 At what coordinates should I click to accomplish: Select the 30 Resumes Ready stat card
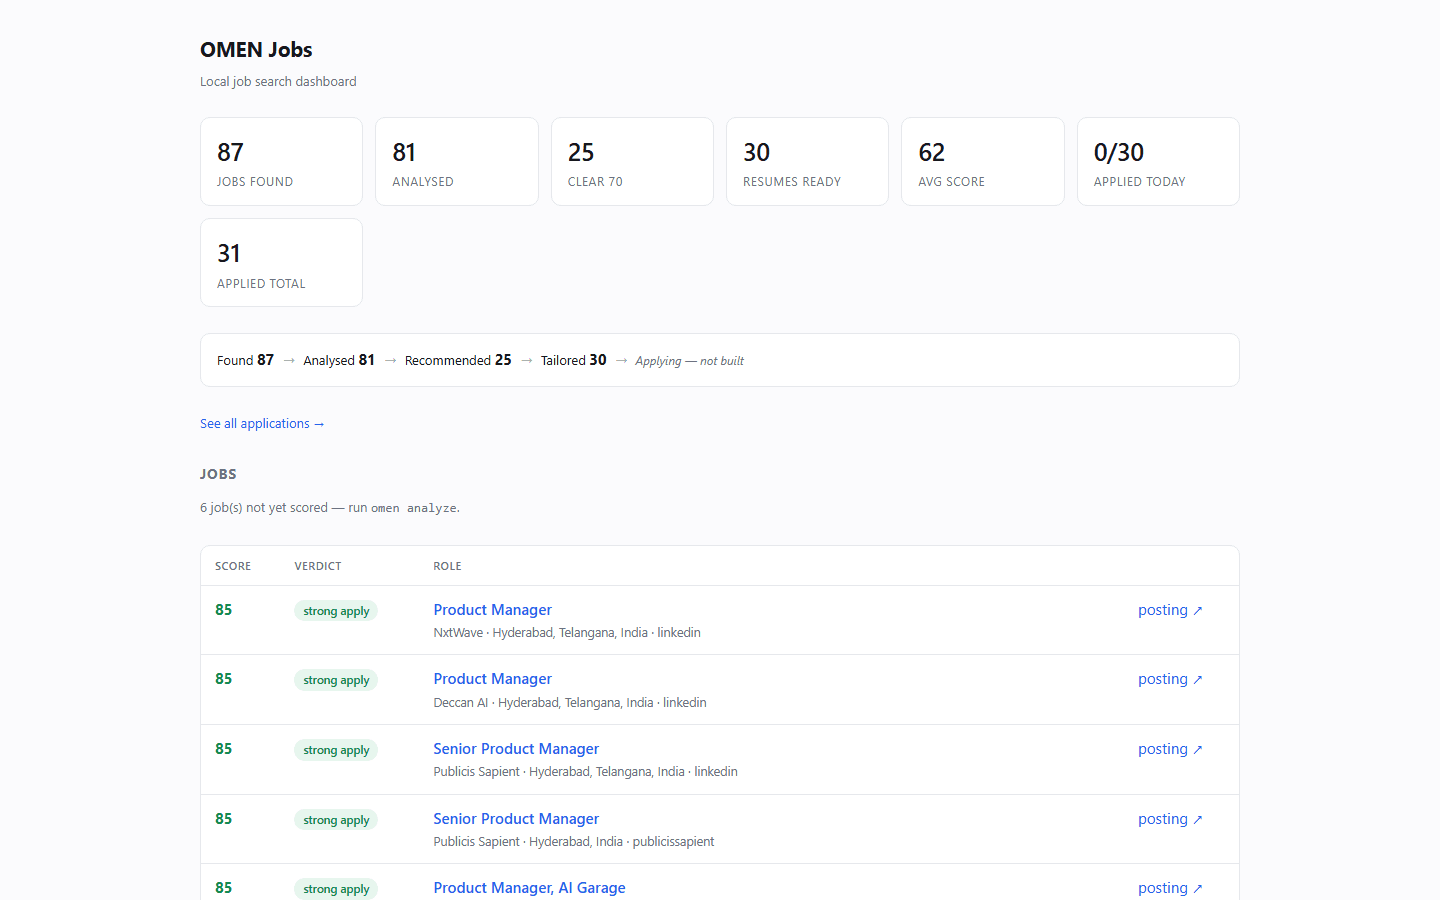(807, 162)
